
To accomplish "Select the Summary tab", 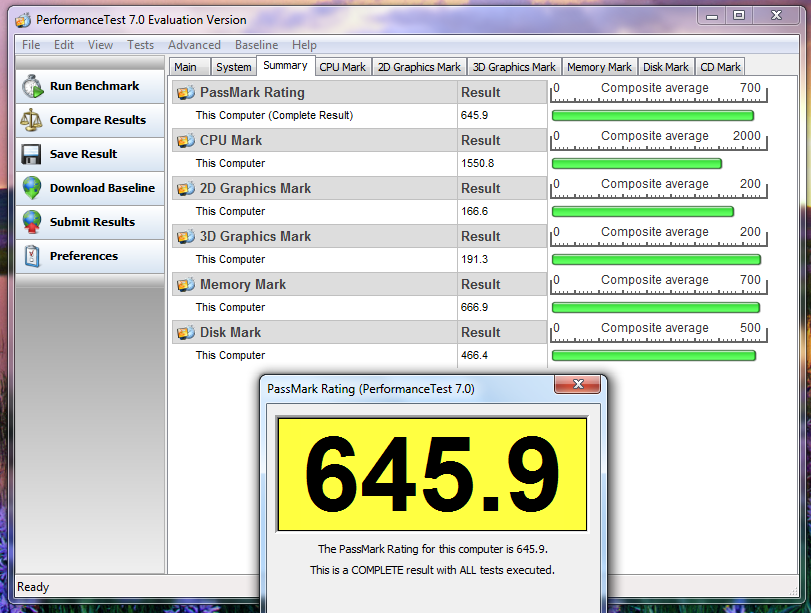I will pos(286,66).
